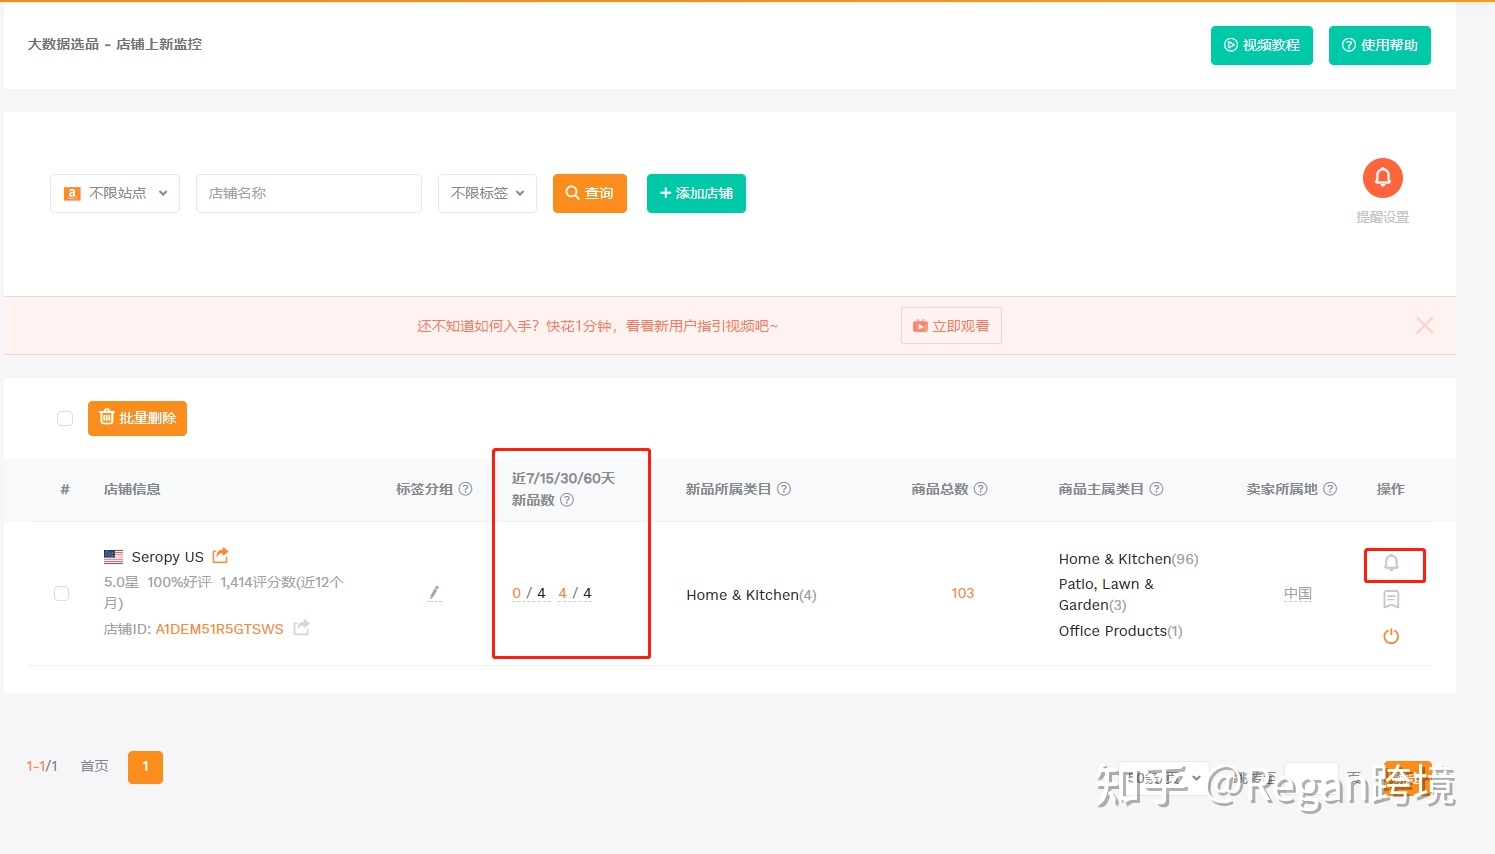Show help tooltip for 标签分组

pos(465,489)
